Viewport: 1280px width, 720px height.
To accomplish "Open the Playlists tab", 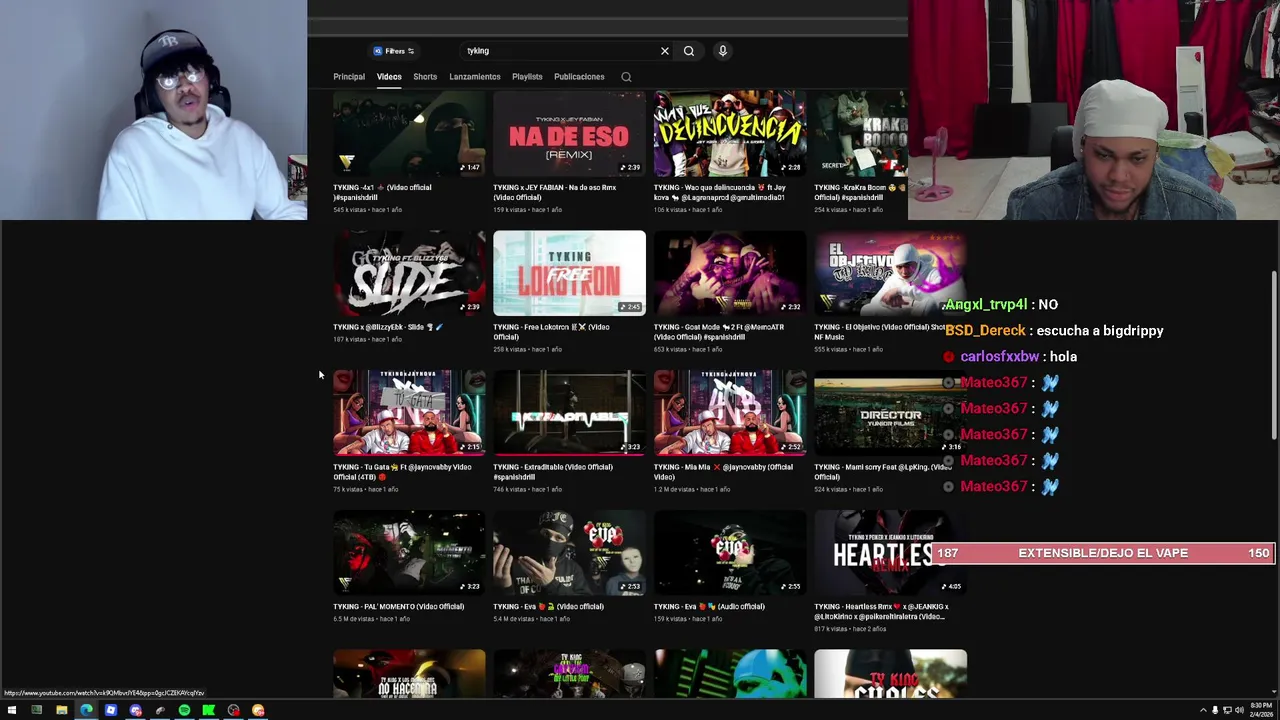I will pyautogui.click(x=527, y=77).
